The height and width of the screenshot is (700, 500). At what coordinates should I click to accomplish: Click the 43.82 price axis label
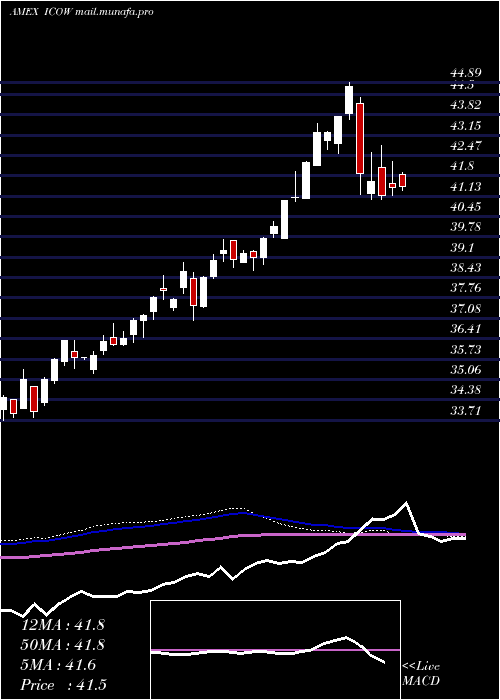click(466, 105)
